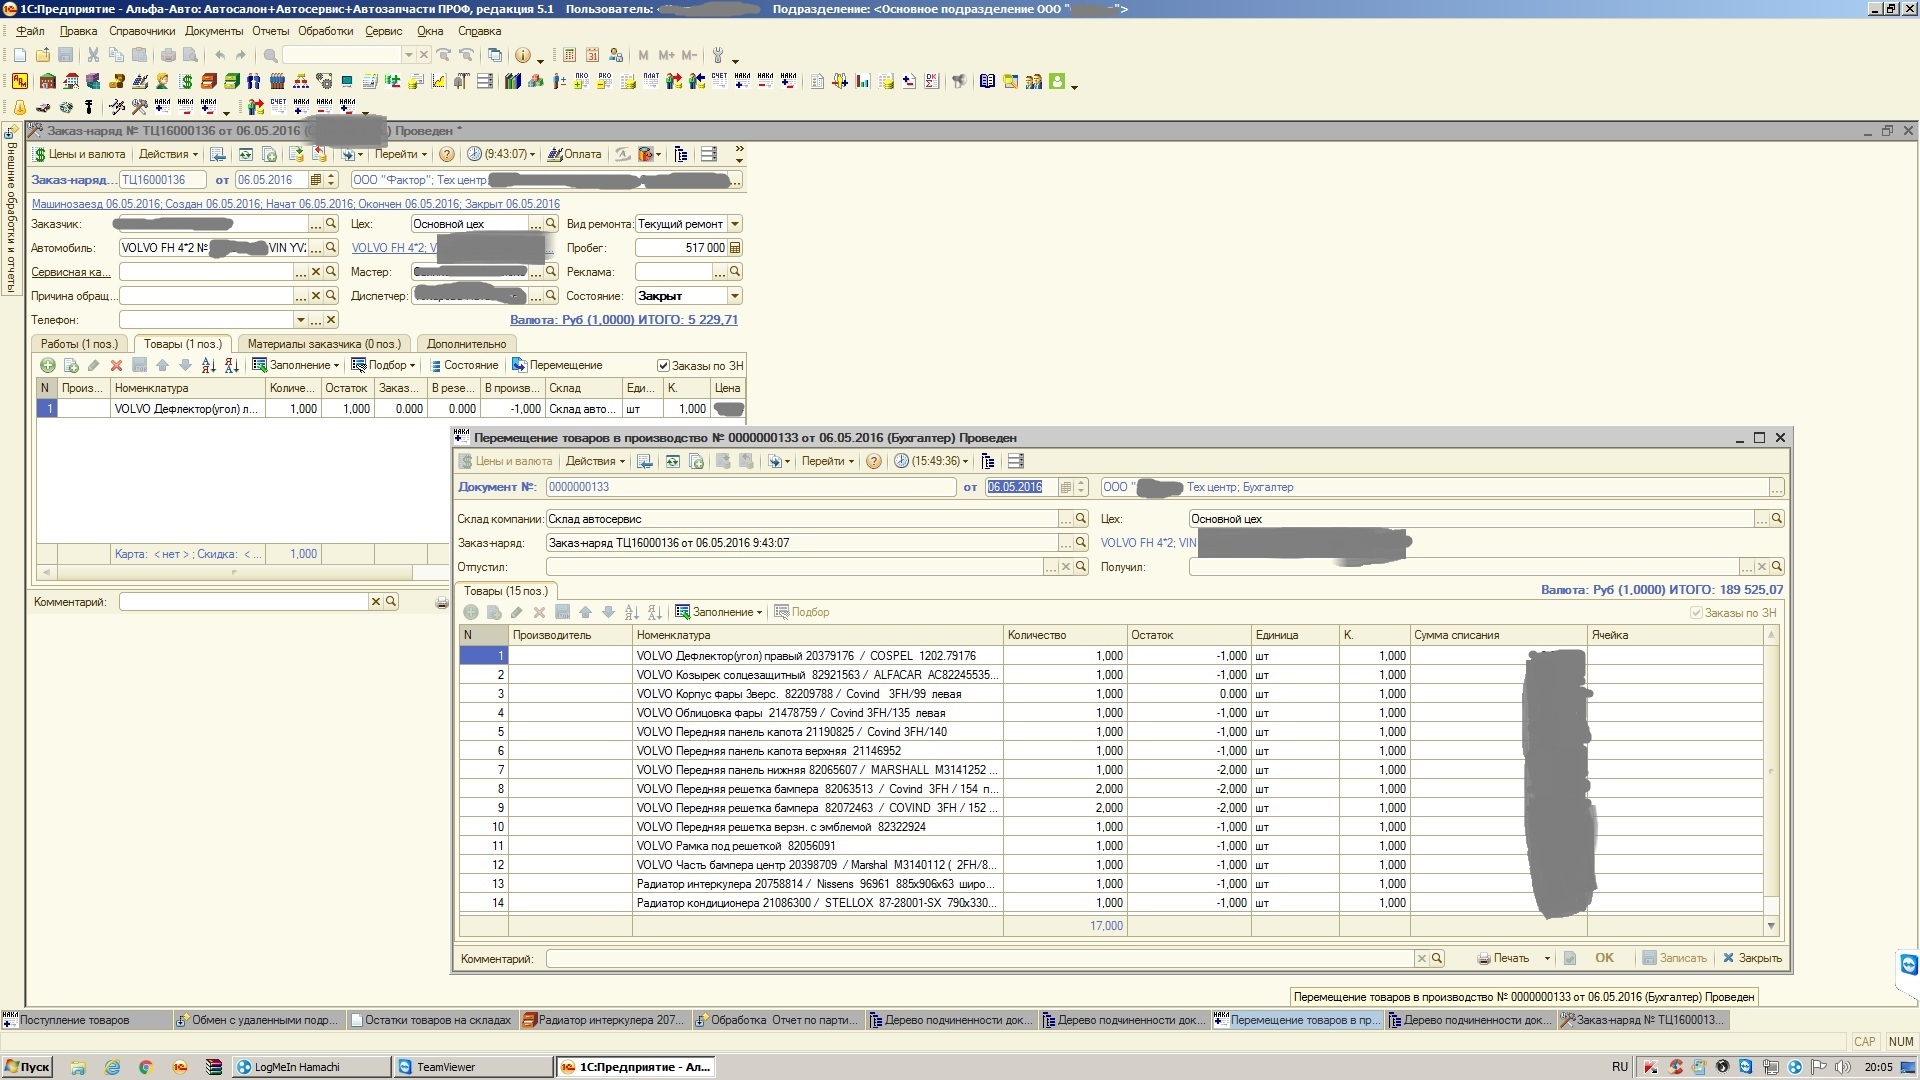Switch to Работы (1 поз.) tab
The height and width of the screenshot is (1080, 1920).
click(x=79, y=343)
